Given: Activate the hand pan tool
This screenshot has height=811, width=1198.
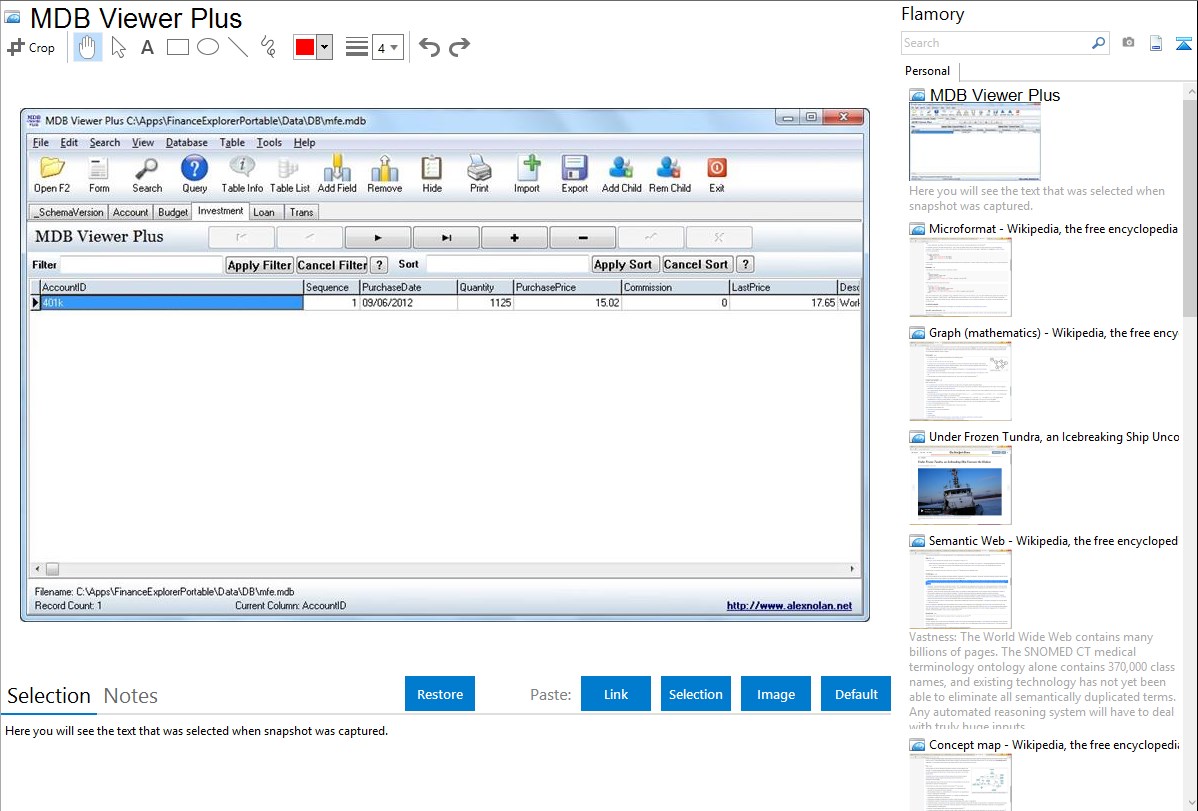Looking at the screenshot, I should [87, 47].
